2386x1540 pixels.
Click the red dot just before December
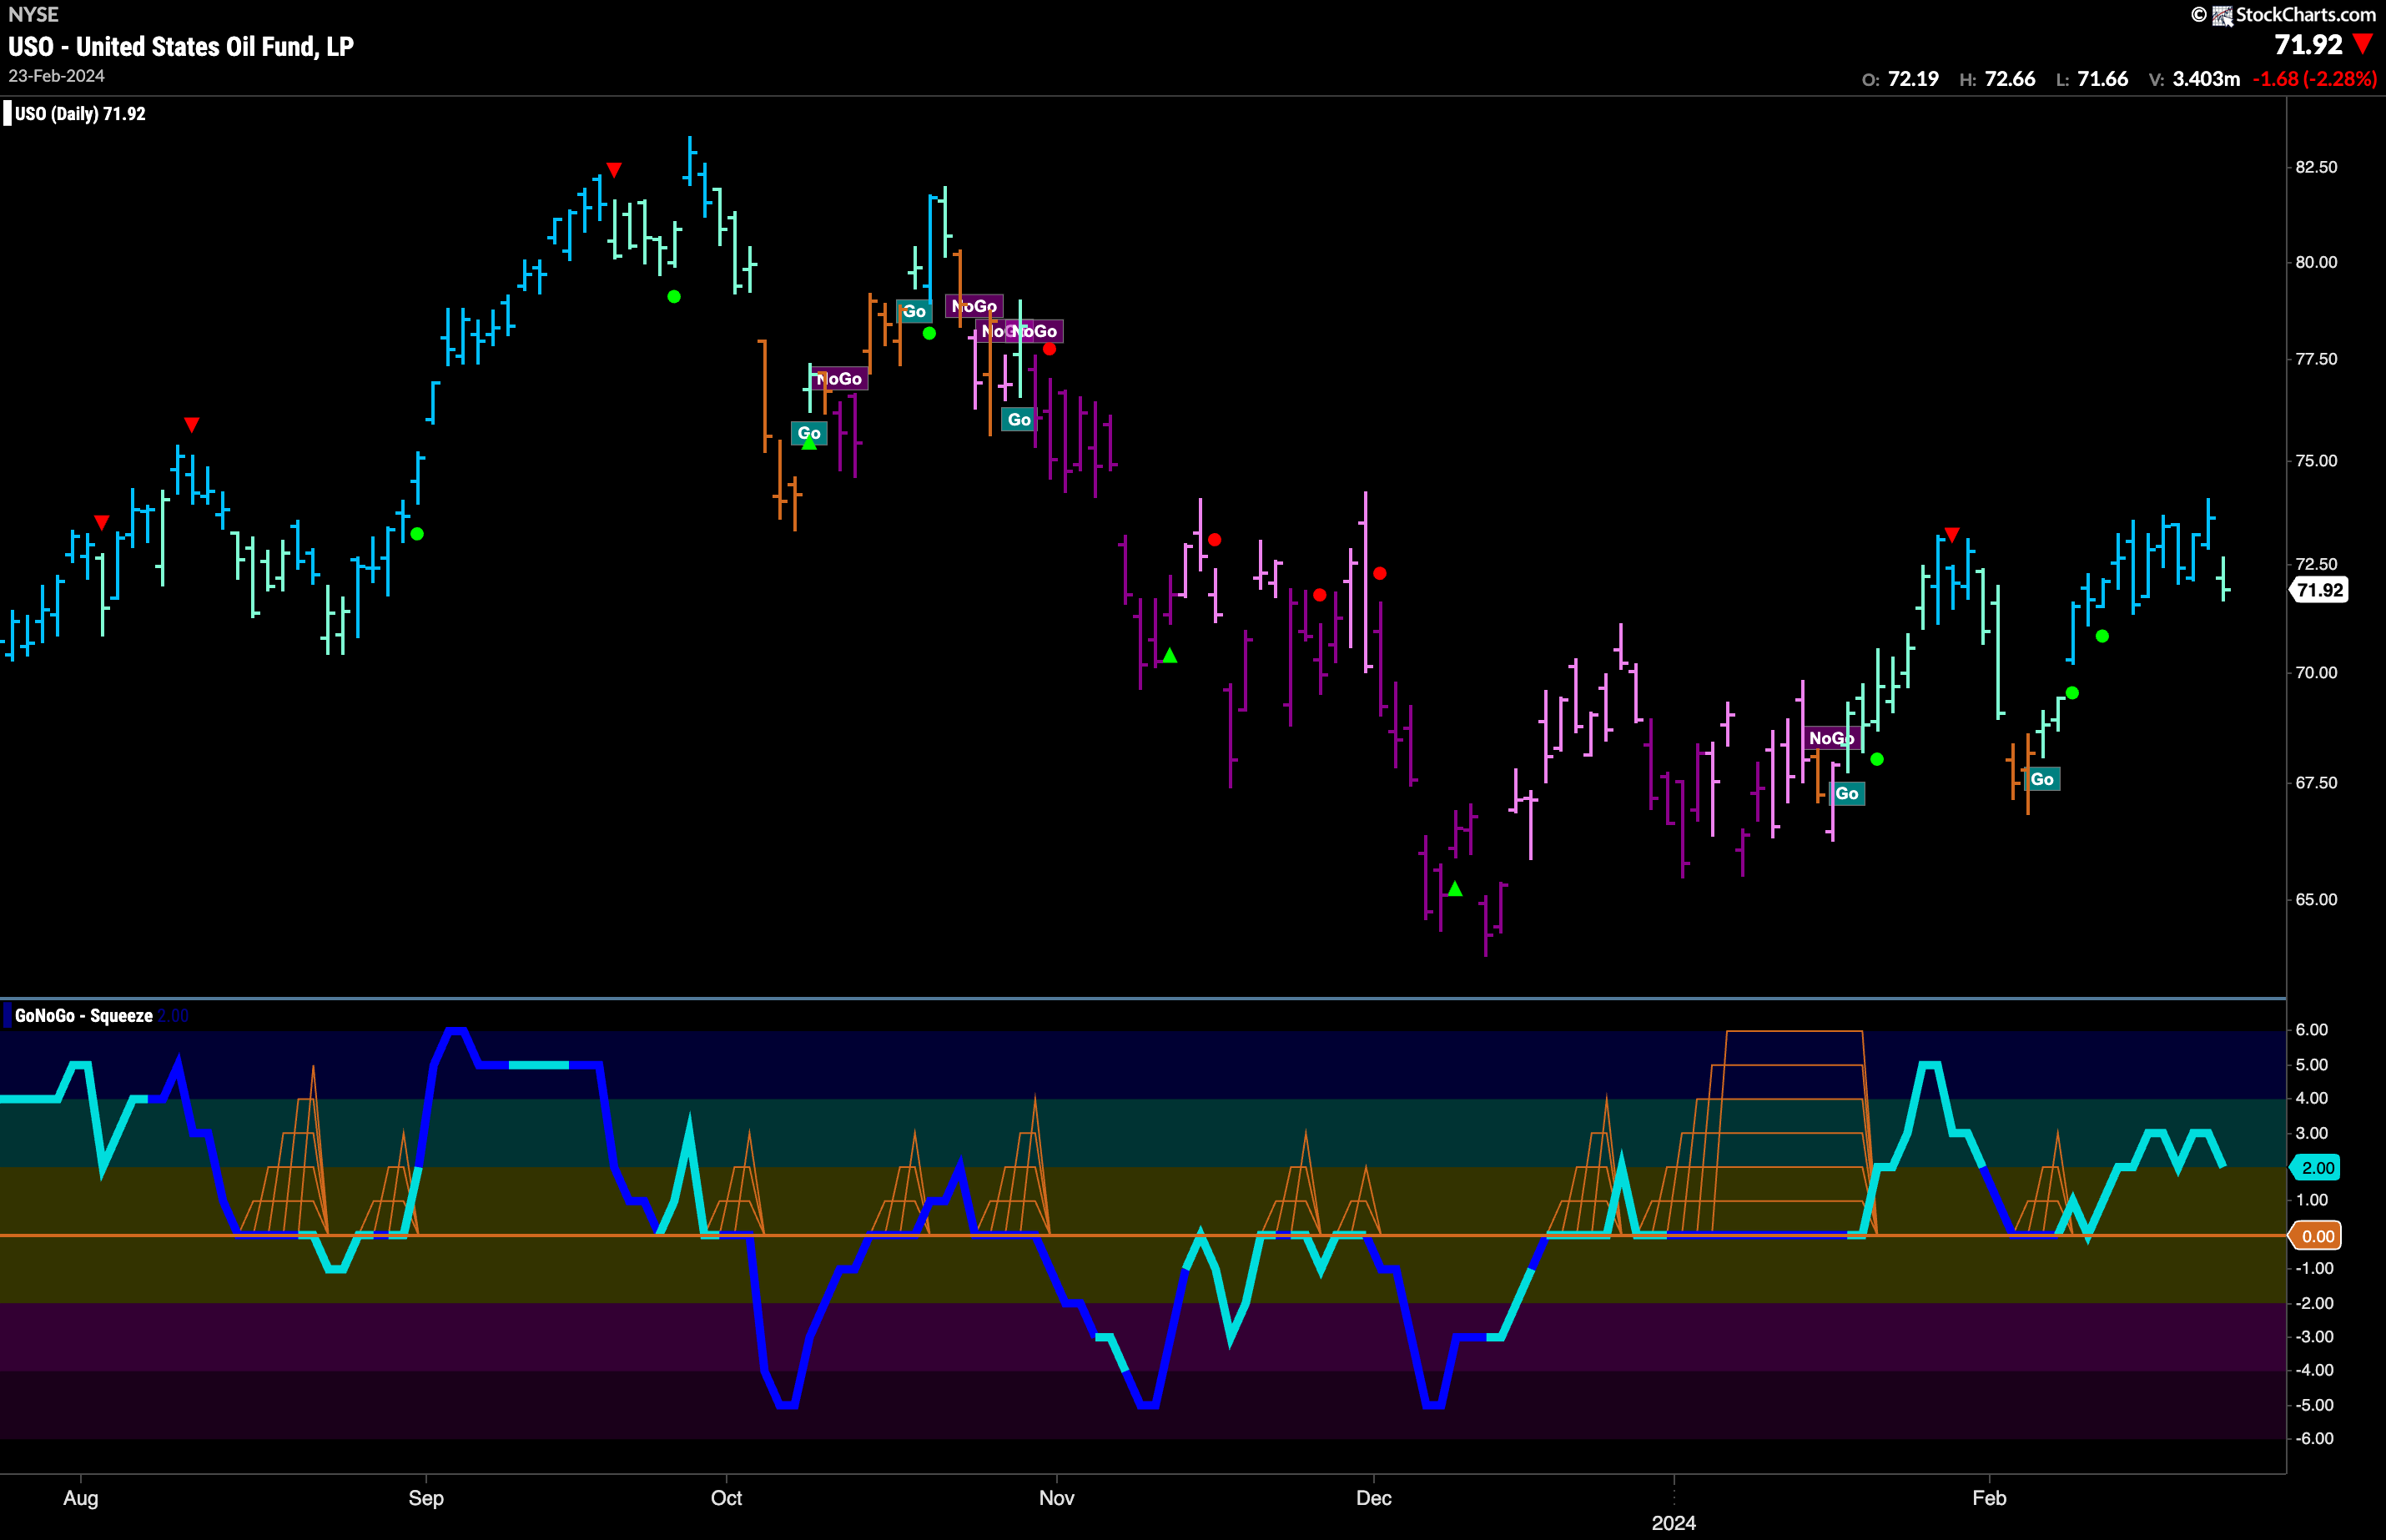coord(1320,595)
